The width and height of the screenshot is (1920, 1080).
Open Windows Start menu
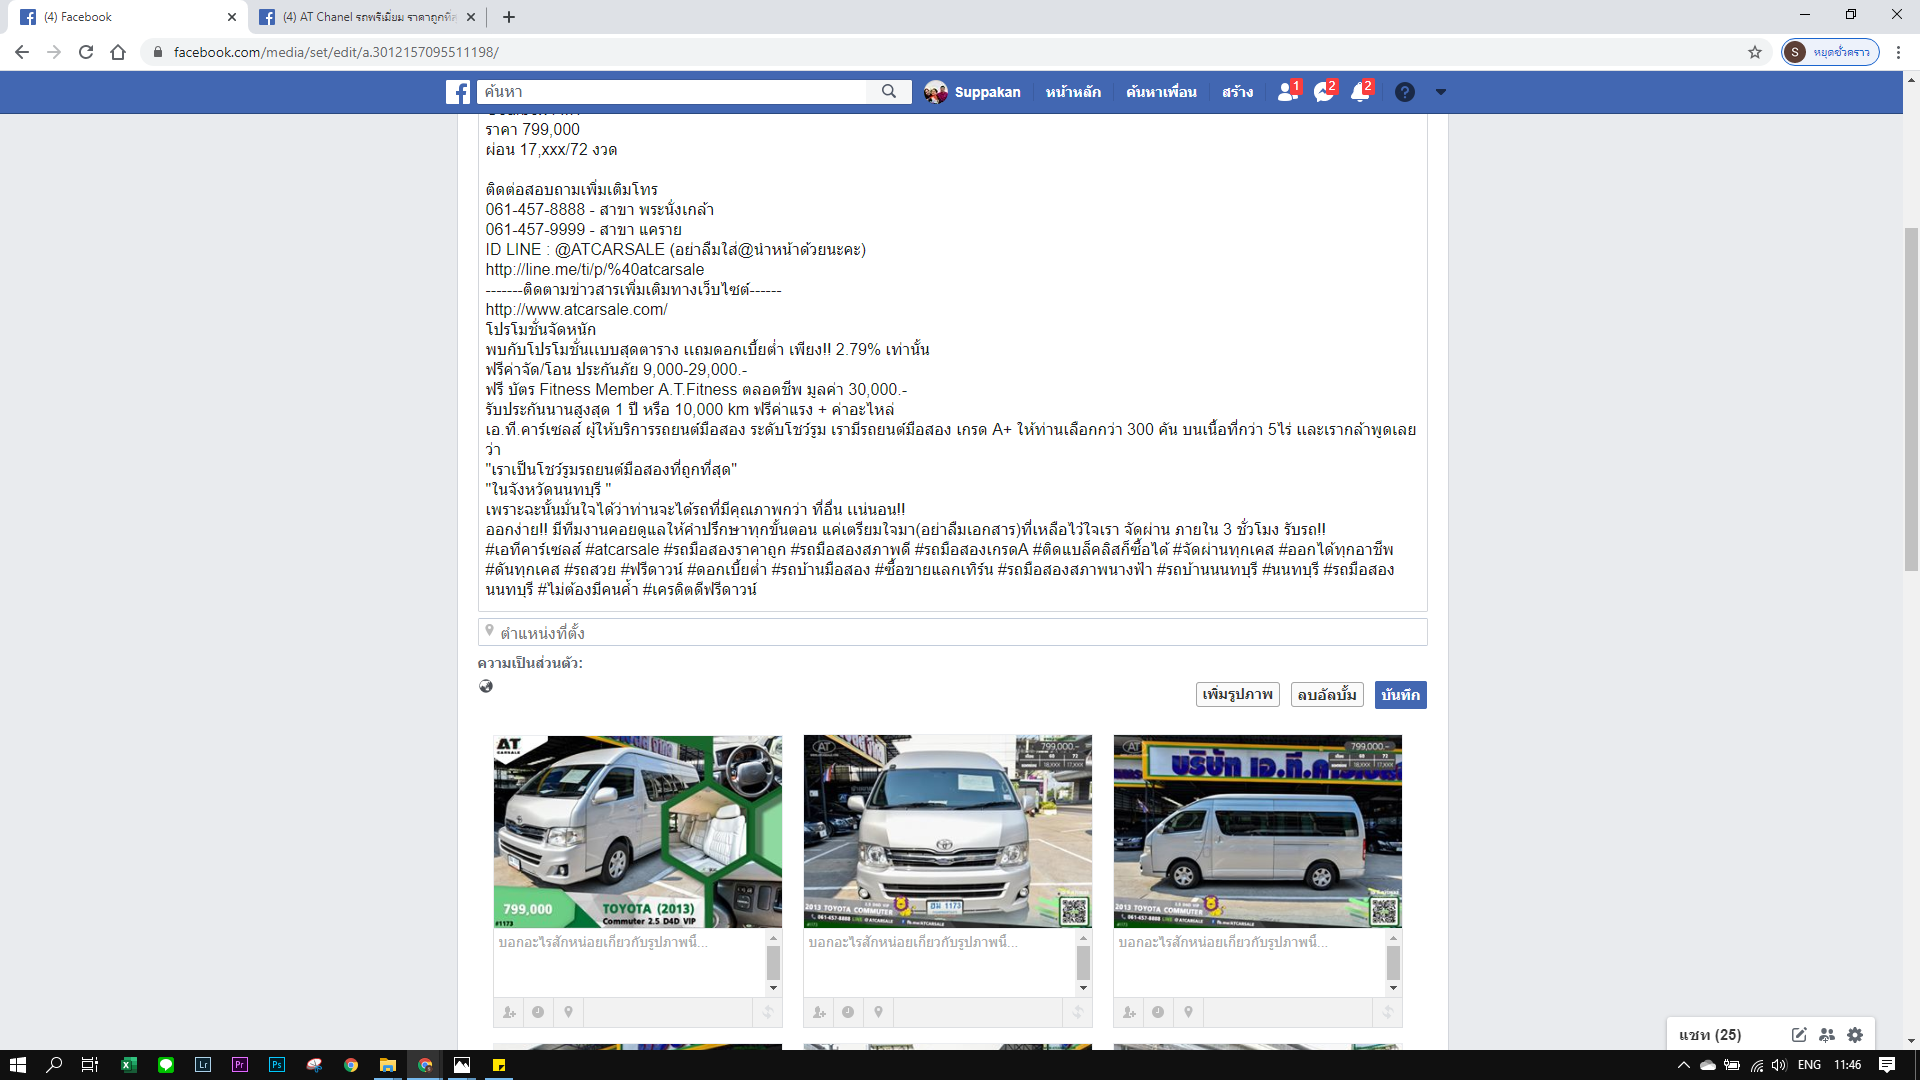17,1065
